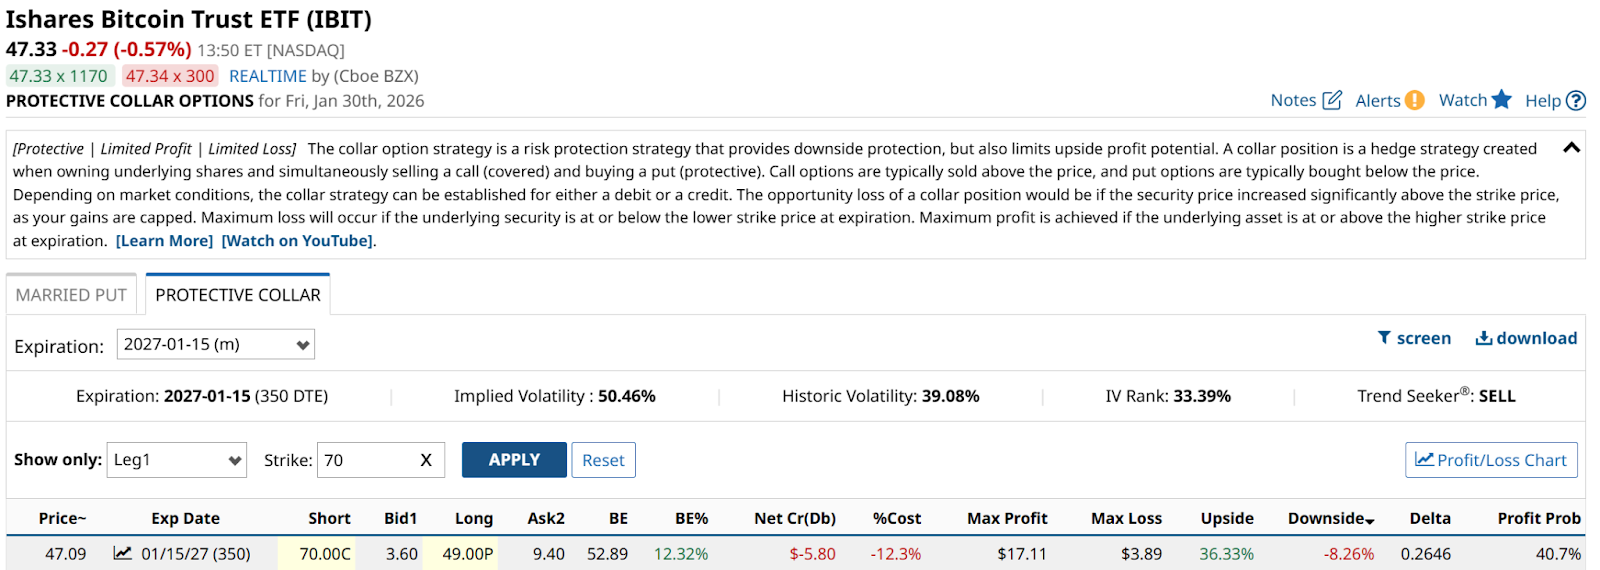1600x570 pixels.
Task: Click the Watch star icon
Action: tap(1501, 99)
